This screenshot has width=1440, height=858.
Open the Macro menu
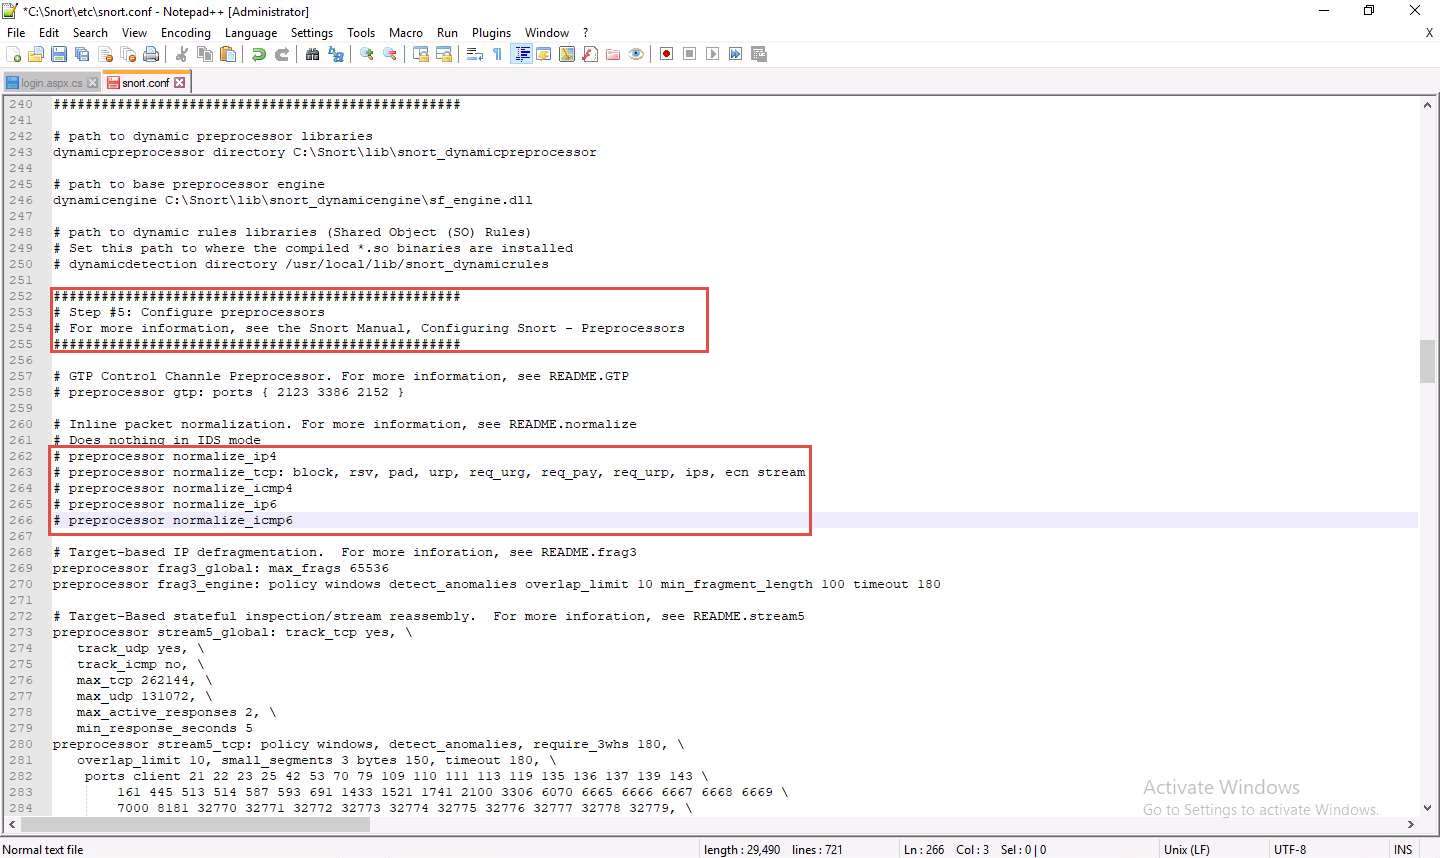tap(406, 33)
